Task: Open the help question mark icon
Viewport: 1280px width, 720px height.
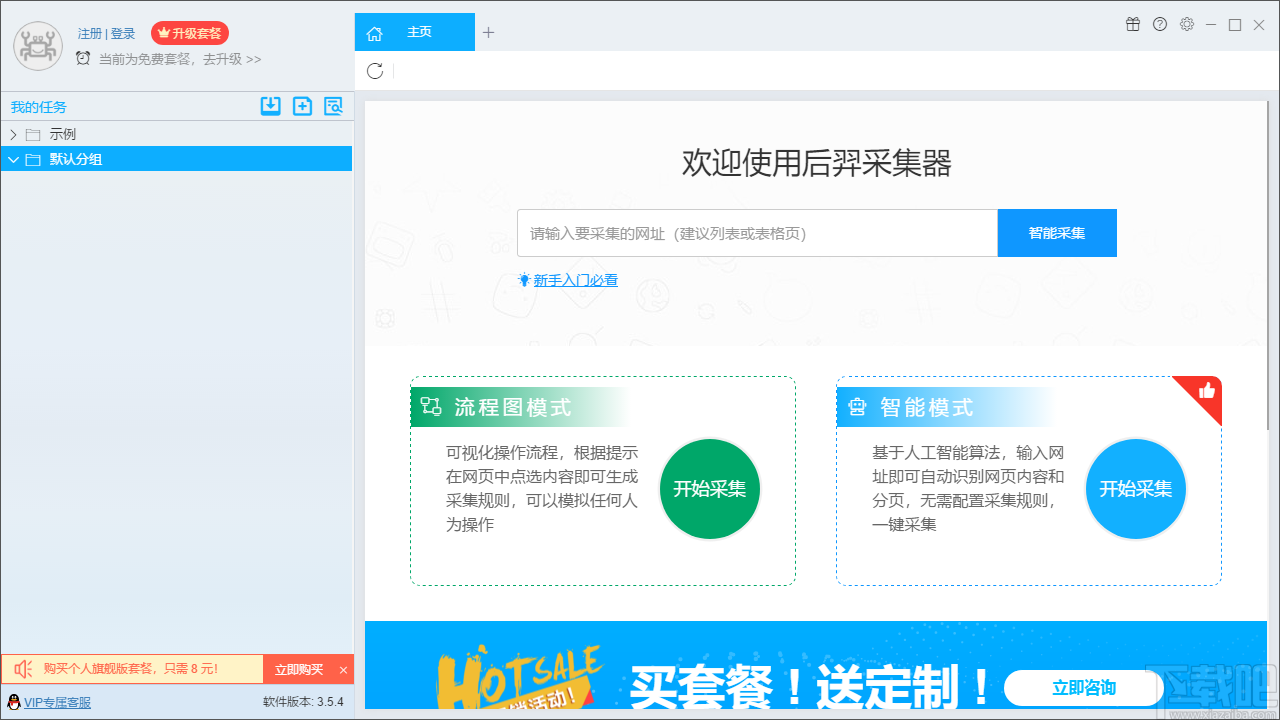Action: point(1160,24)
